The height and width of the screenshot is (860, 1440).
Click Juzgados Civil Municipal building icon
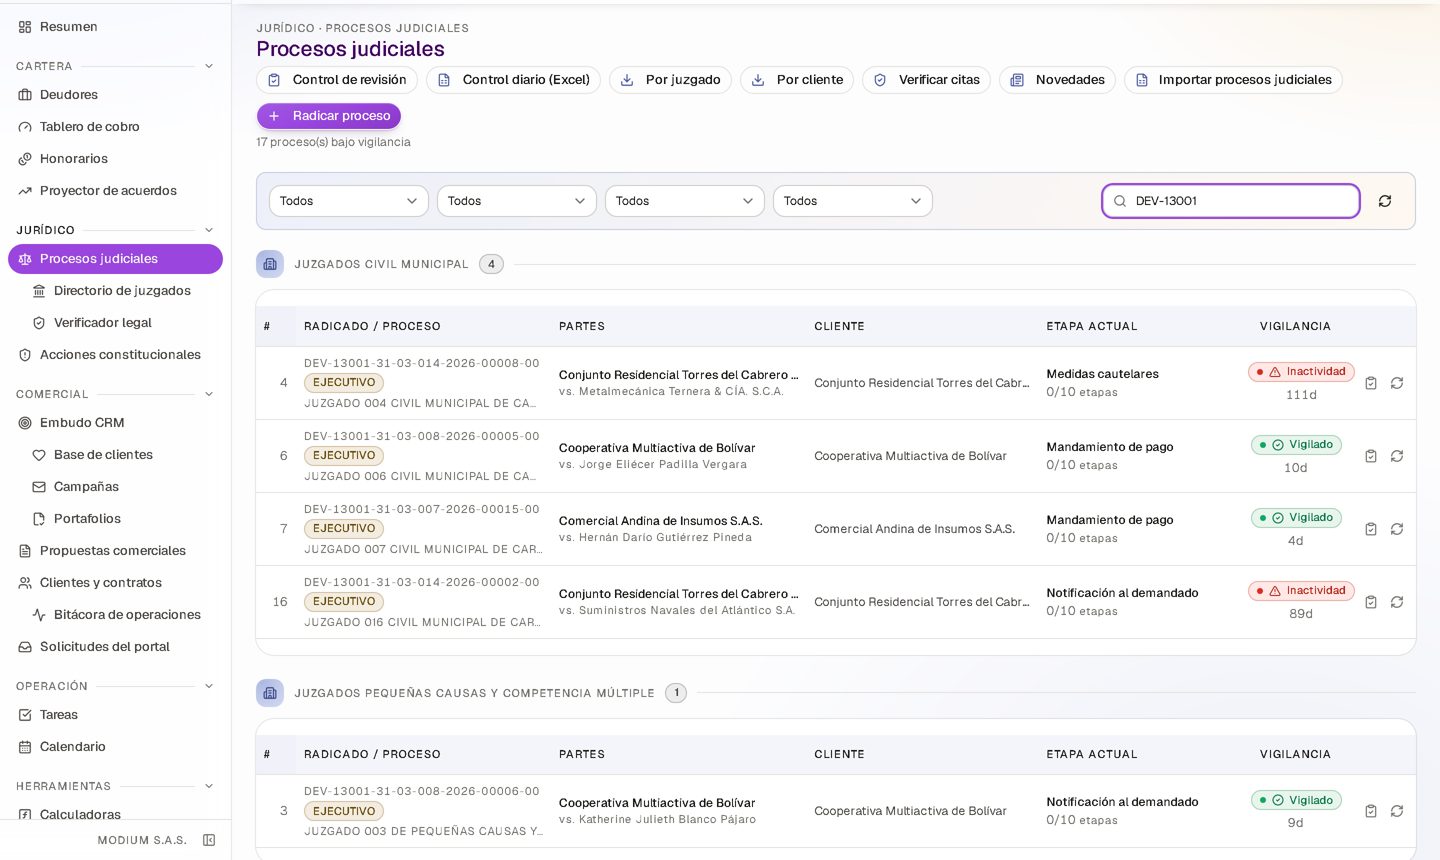click(x=270, y=264)
